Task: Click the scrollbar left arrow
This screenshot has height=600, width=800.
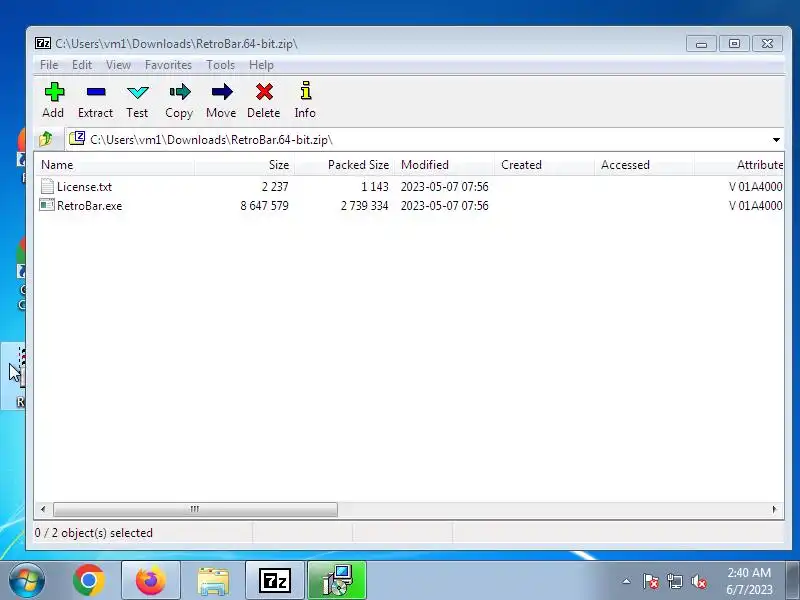Action: coord(43,509)
